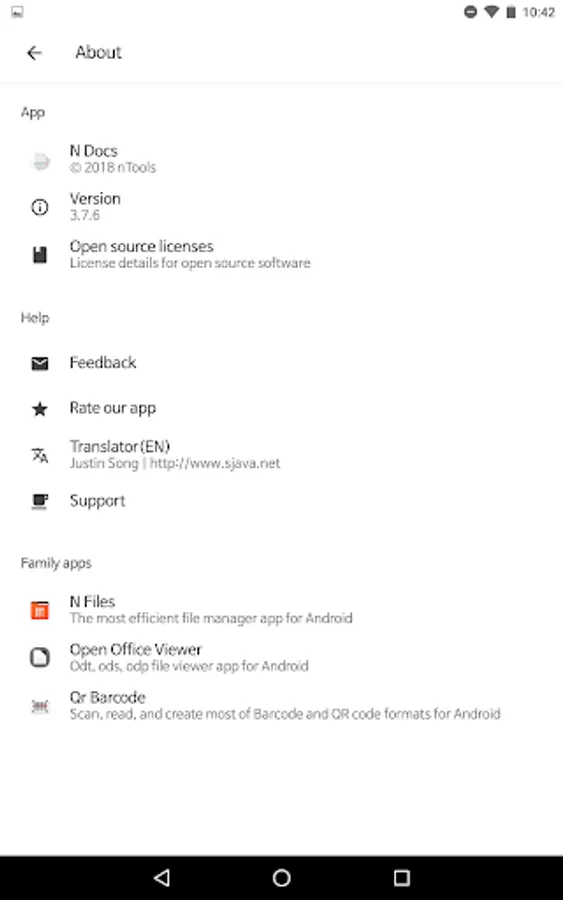Open the Support option
This screenshot has width=563, height=900.
pyautogui.click(x=281, y=501)
